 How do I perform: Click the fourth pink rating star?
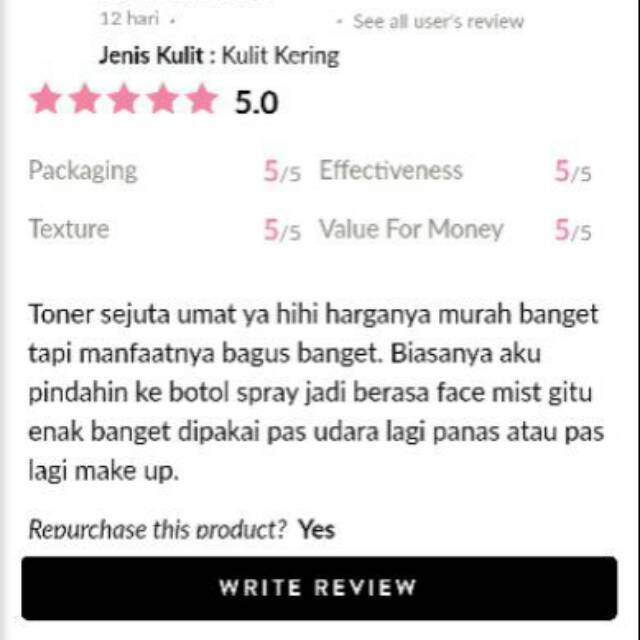tap(163, 98)
